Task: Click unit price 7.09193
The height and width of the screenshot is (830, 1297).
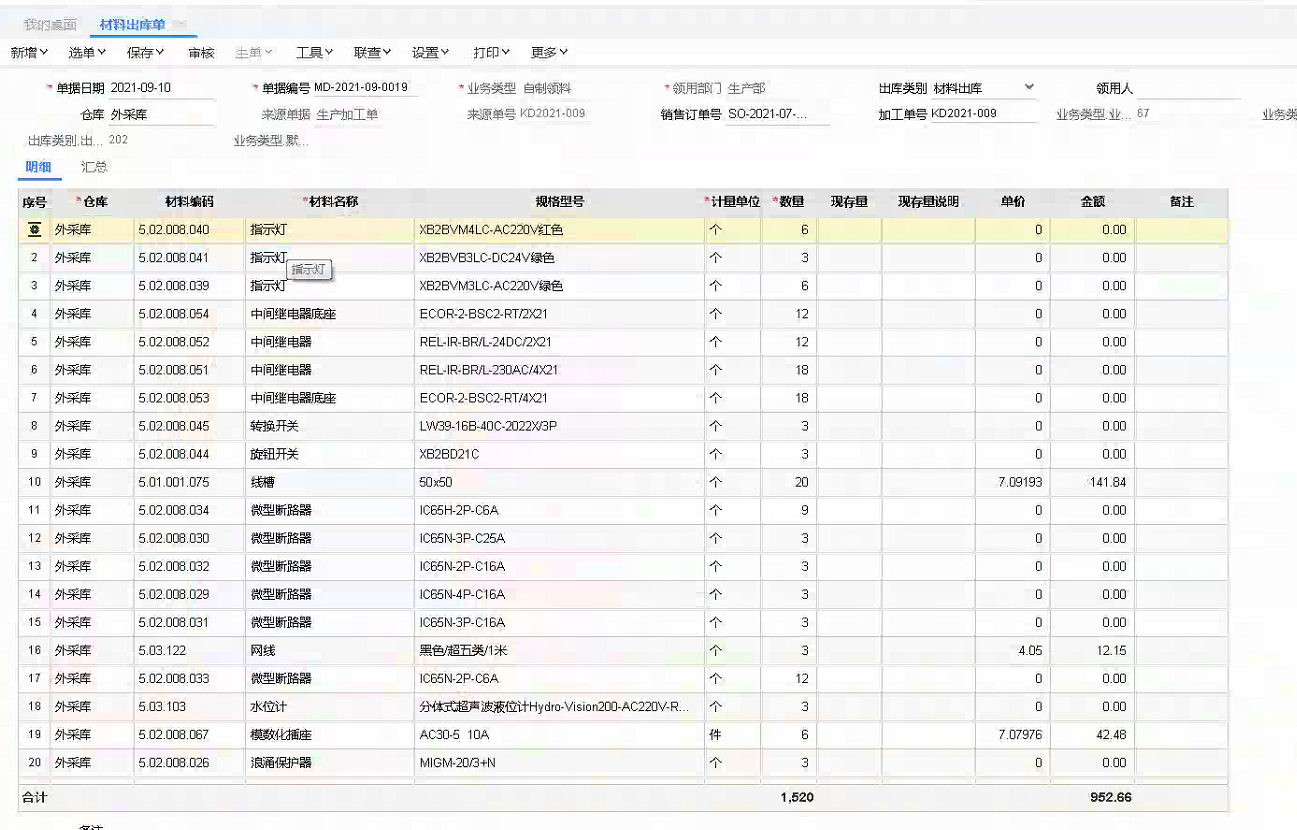Action: 1013,482
